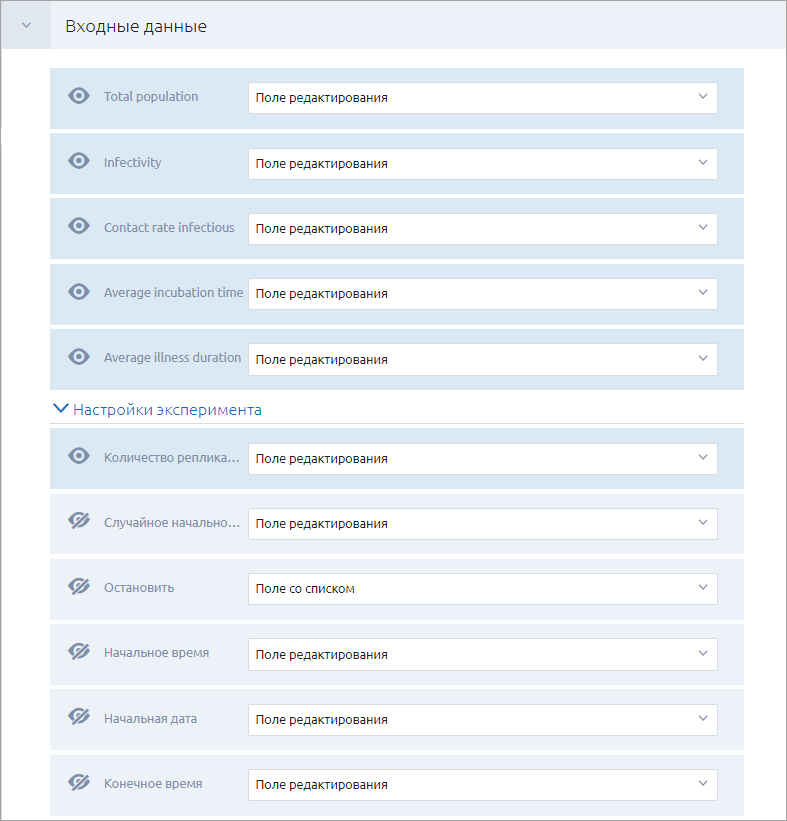Open the Остановить Поле со списком dropdown
Screen dimensions: 787x821
click(483, 589)
